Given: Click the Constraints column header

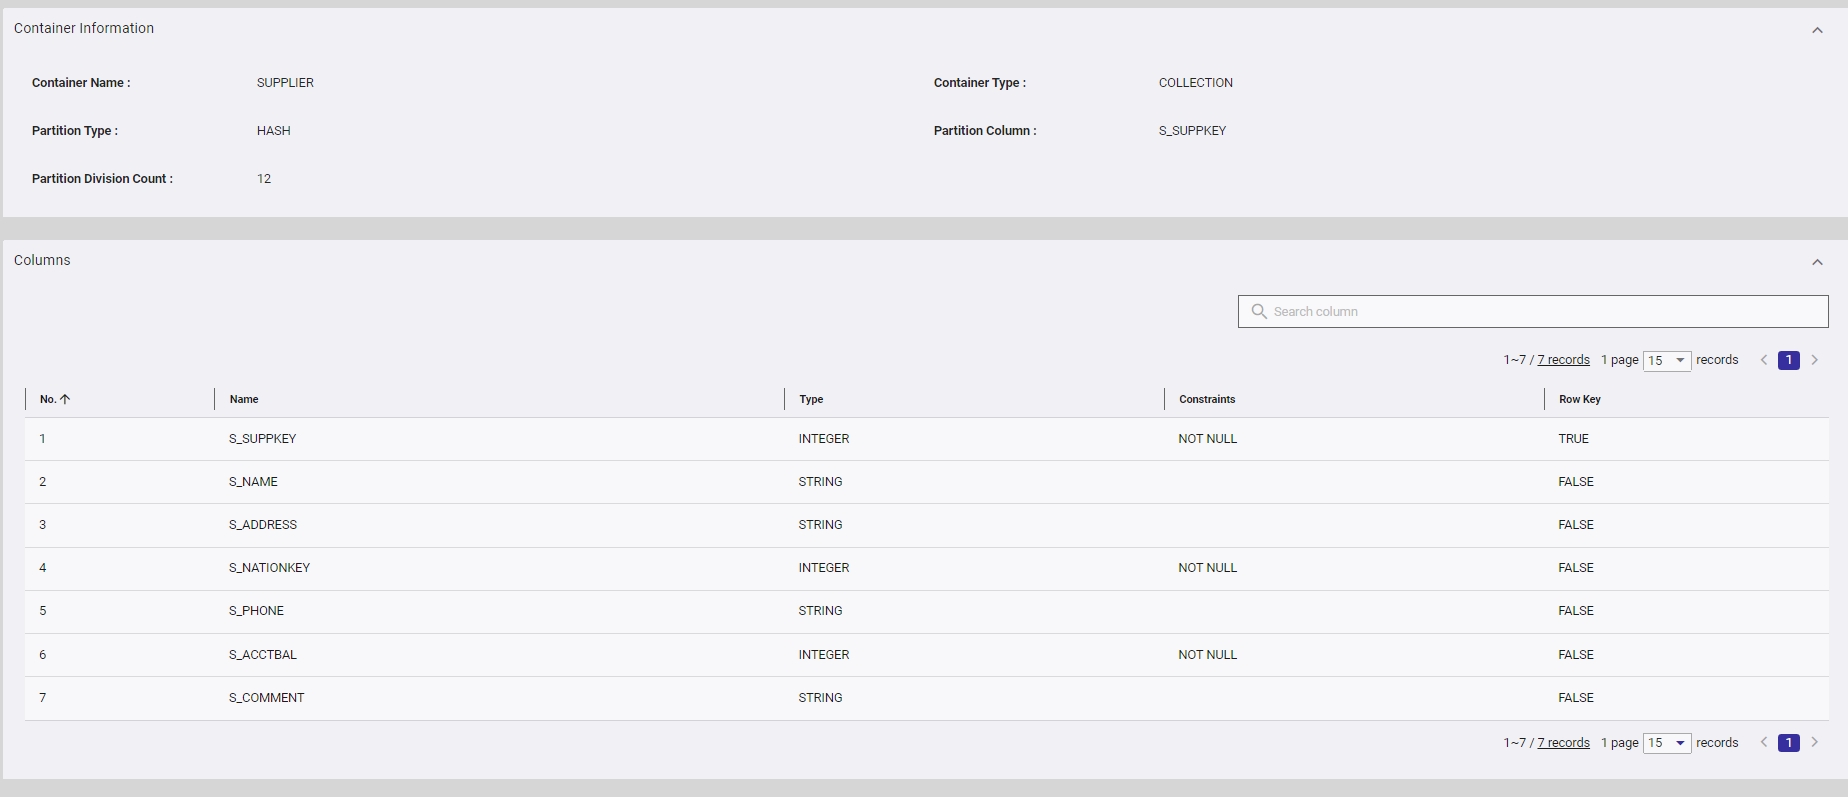Looking at the screenshot, I should coord(1207,399).
